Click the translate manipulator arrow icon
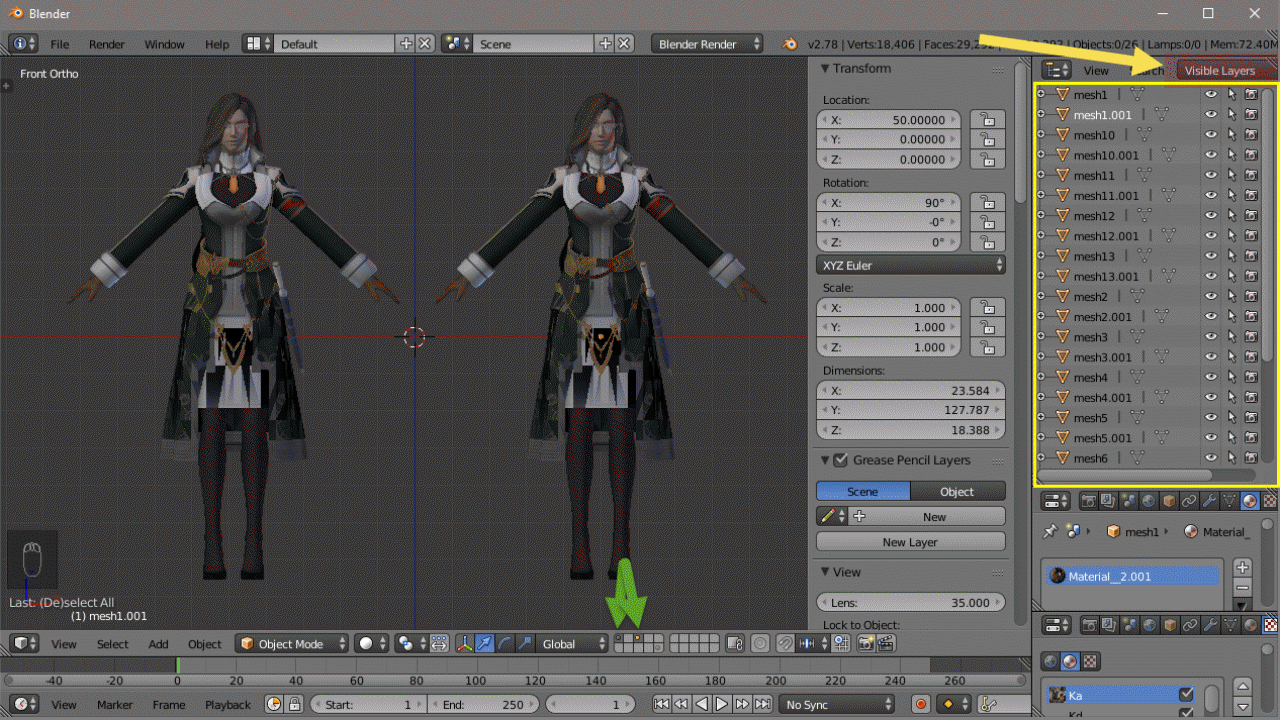Viewport: 1280px width, 720px height. pyautogui.click(x=485, y=644)
